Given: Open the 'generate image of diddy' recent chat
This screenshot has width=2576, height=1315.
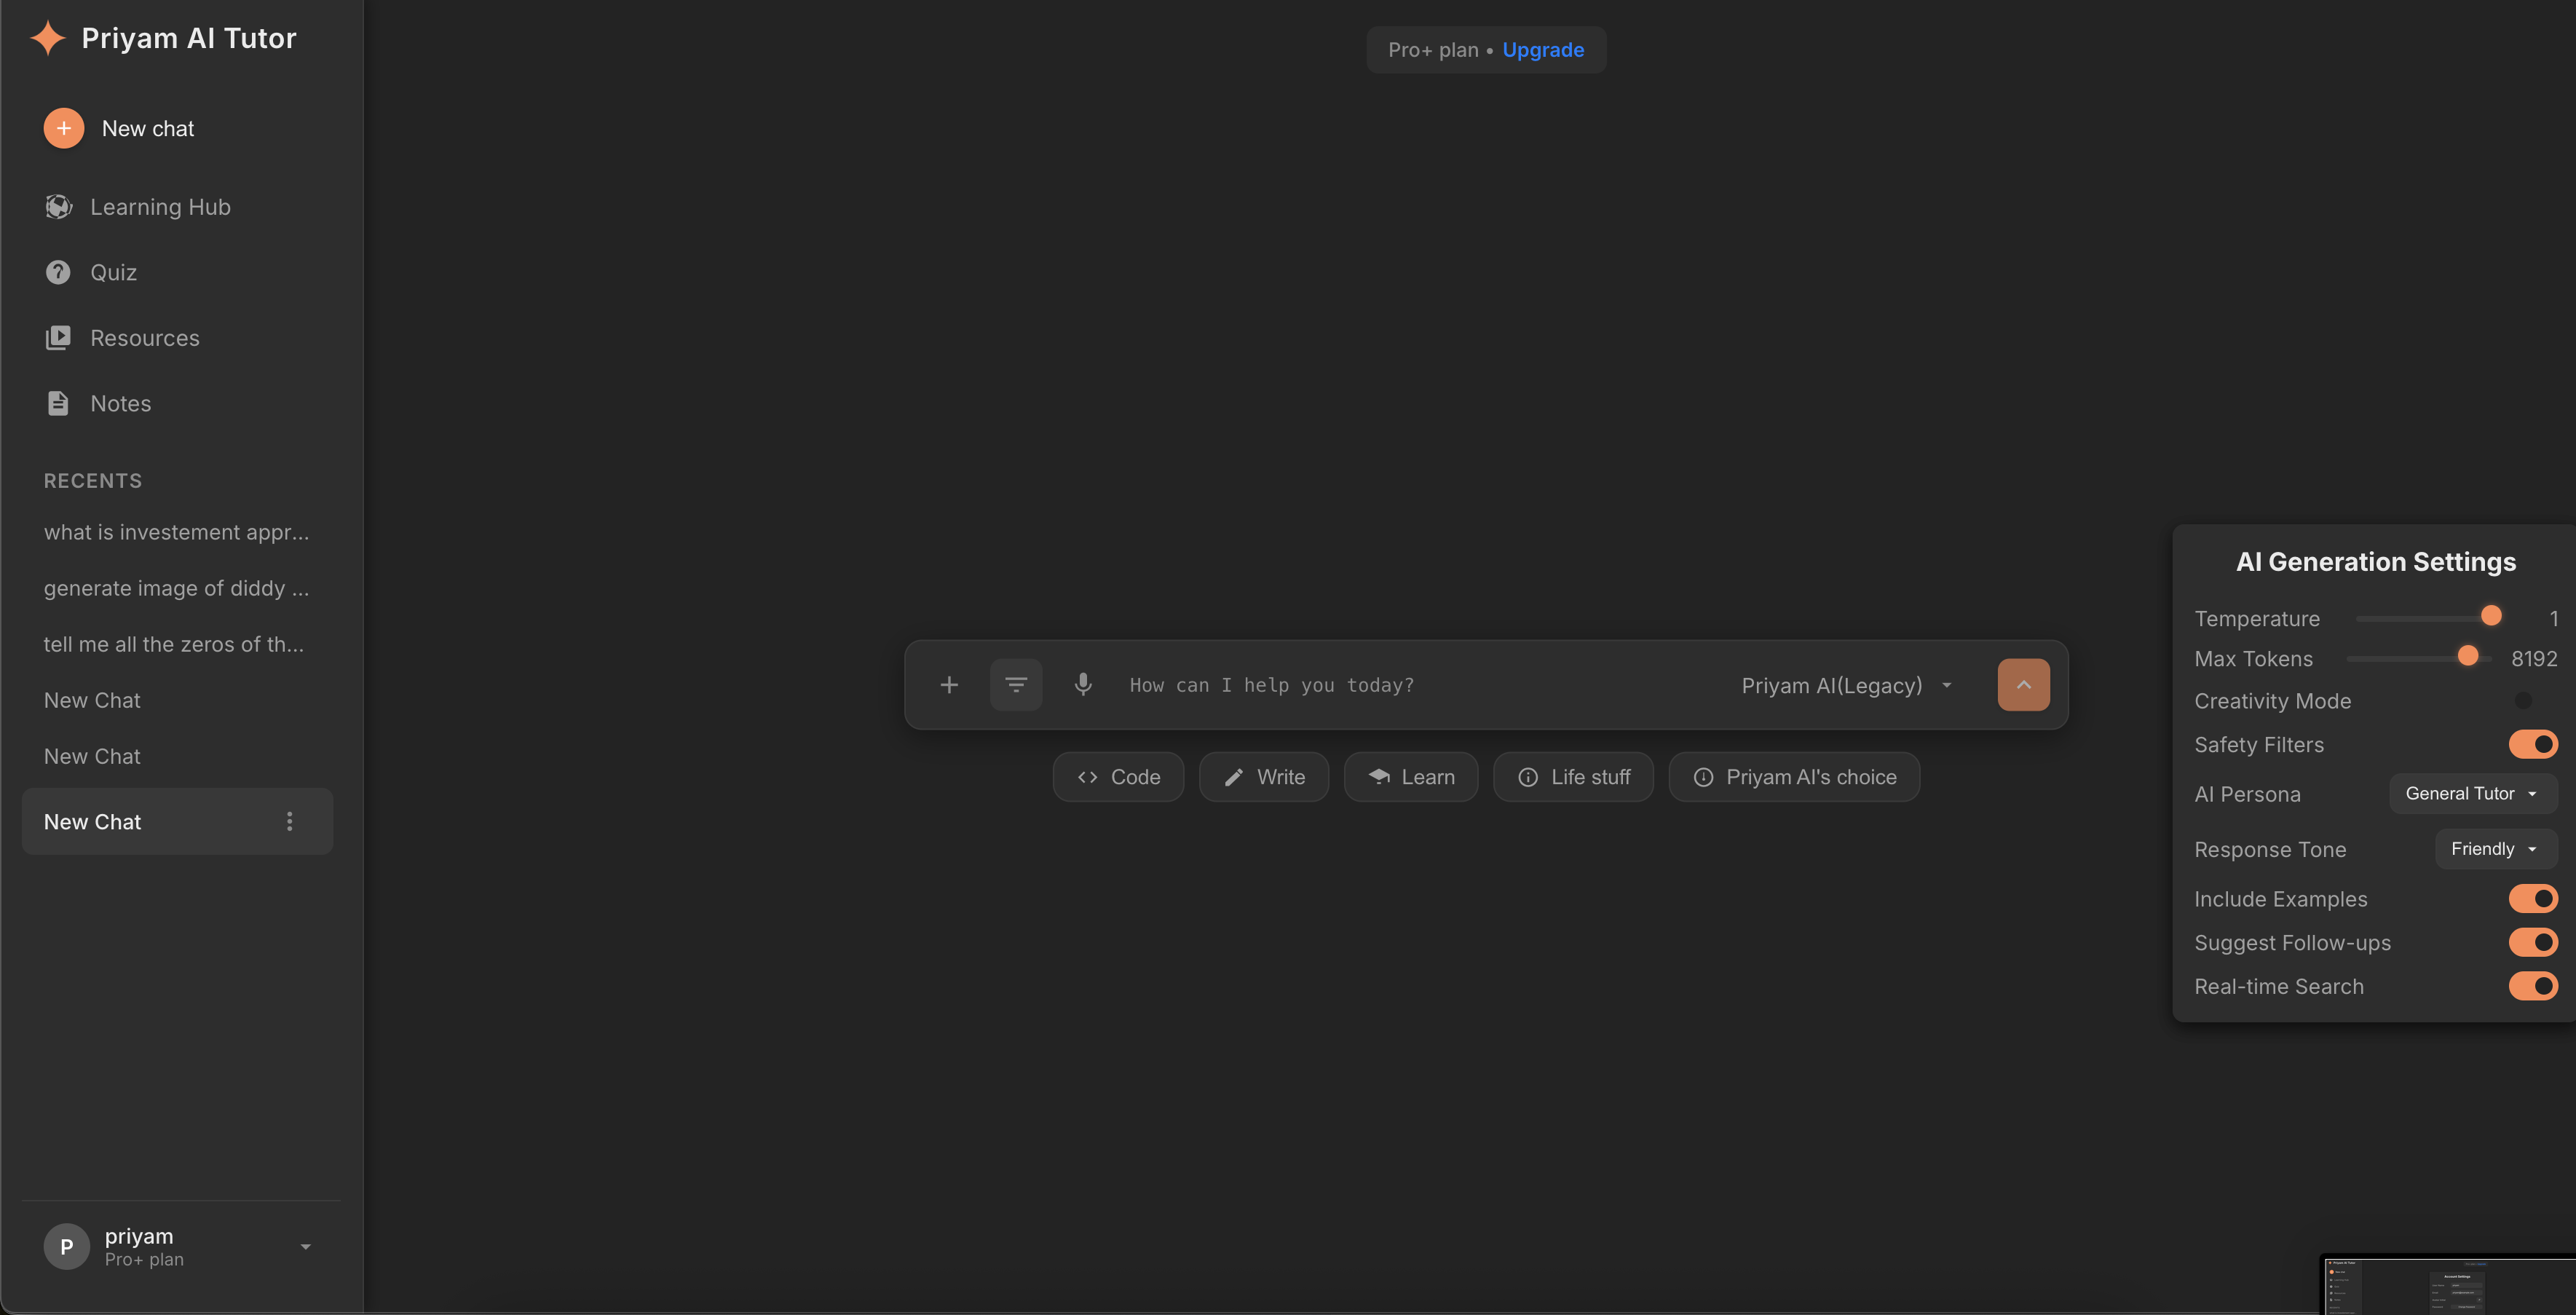Looking at the screenshot, I should (176, 588).
